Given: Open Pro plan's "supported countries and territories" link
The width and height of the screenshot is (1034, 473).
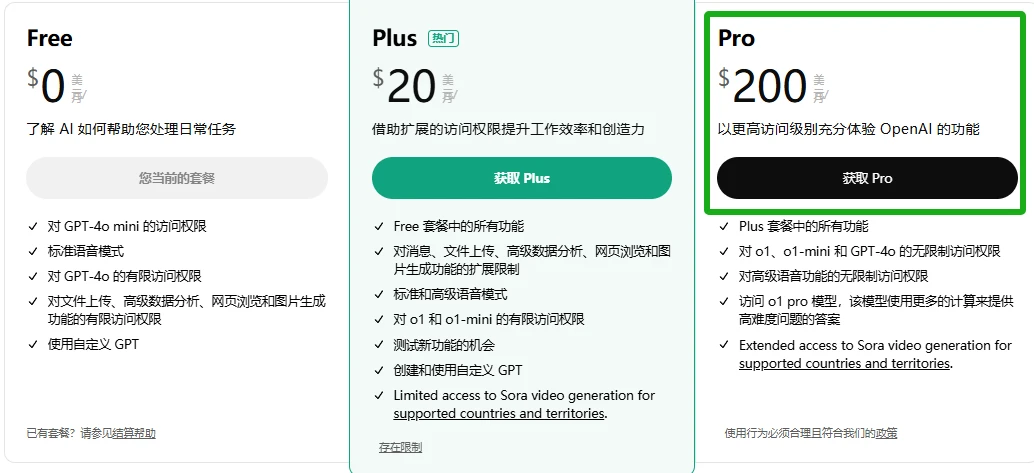Looking at the screenshot, I should tap(844, 363).
